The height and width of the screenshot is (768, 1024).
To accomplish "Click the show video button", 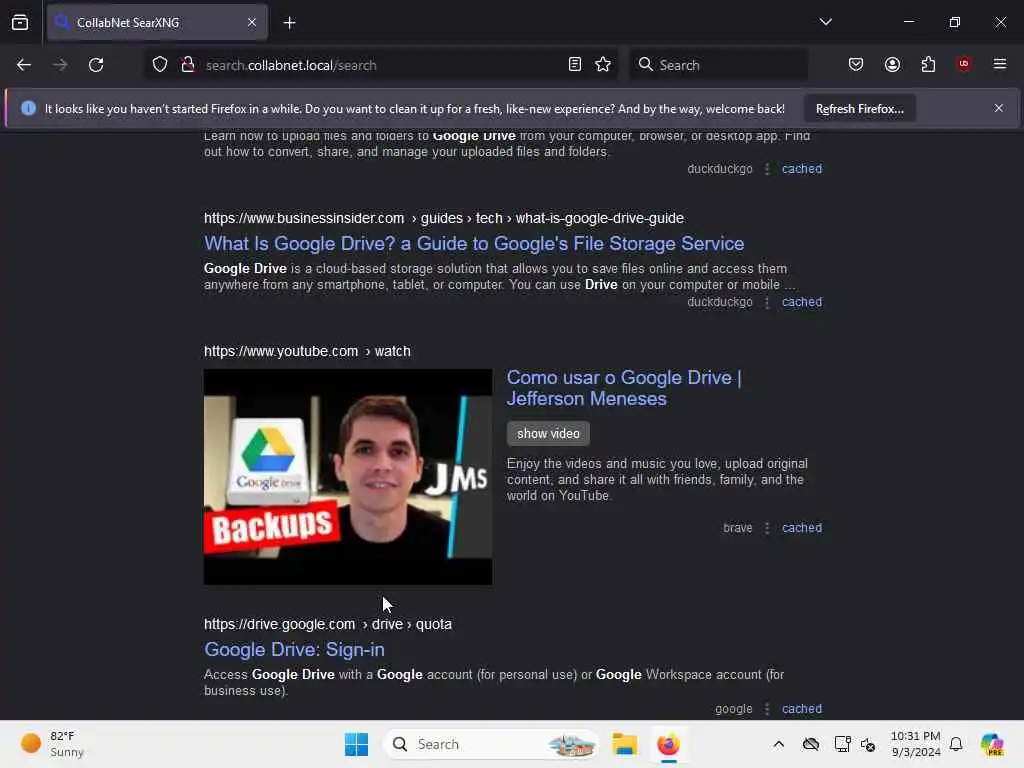I will pyautogui.click(x=548, y=434).
